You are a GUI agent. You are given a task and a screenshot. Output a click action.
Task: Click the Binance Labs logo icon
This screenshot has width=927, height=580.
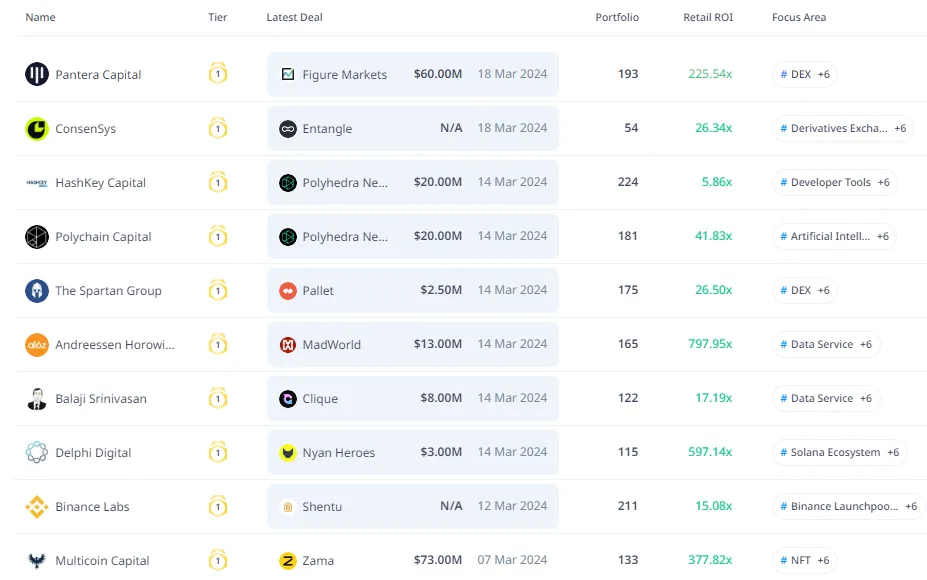(x=37, y=507)
